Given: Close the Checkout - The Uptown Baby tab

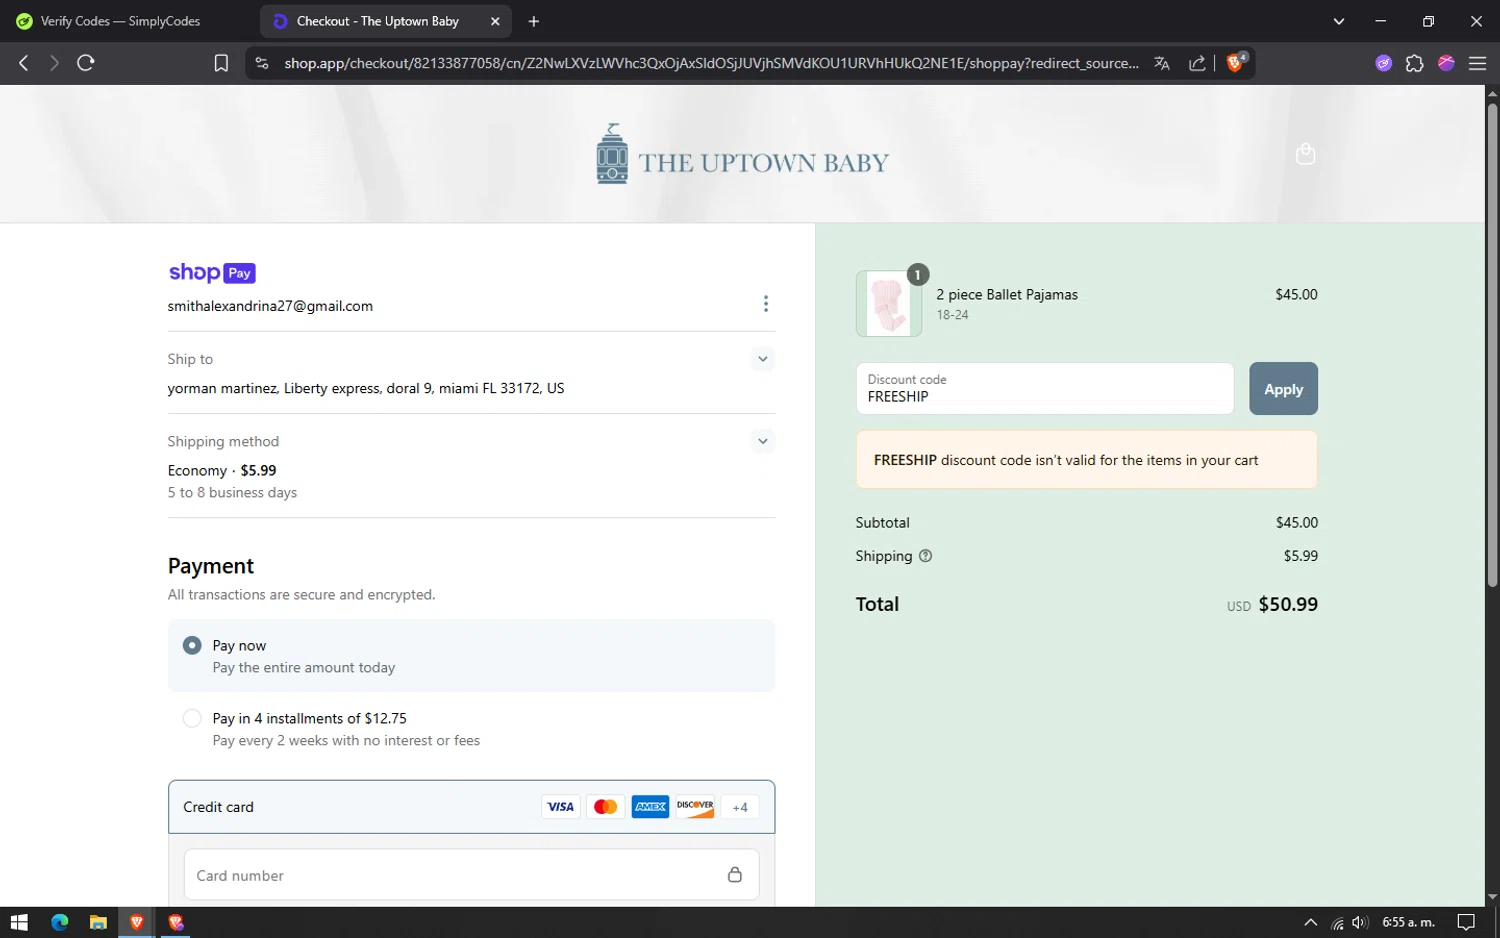Looking at the screenshot, I should click(495, 21).
